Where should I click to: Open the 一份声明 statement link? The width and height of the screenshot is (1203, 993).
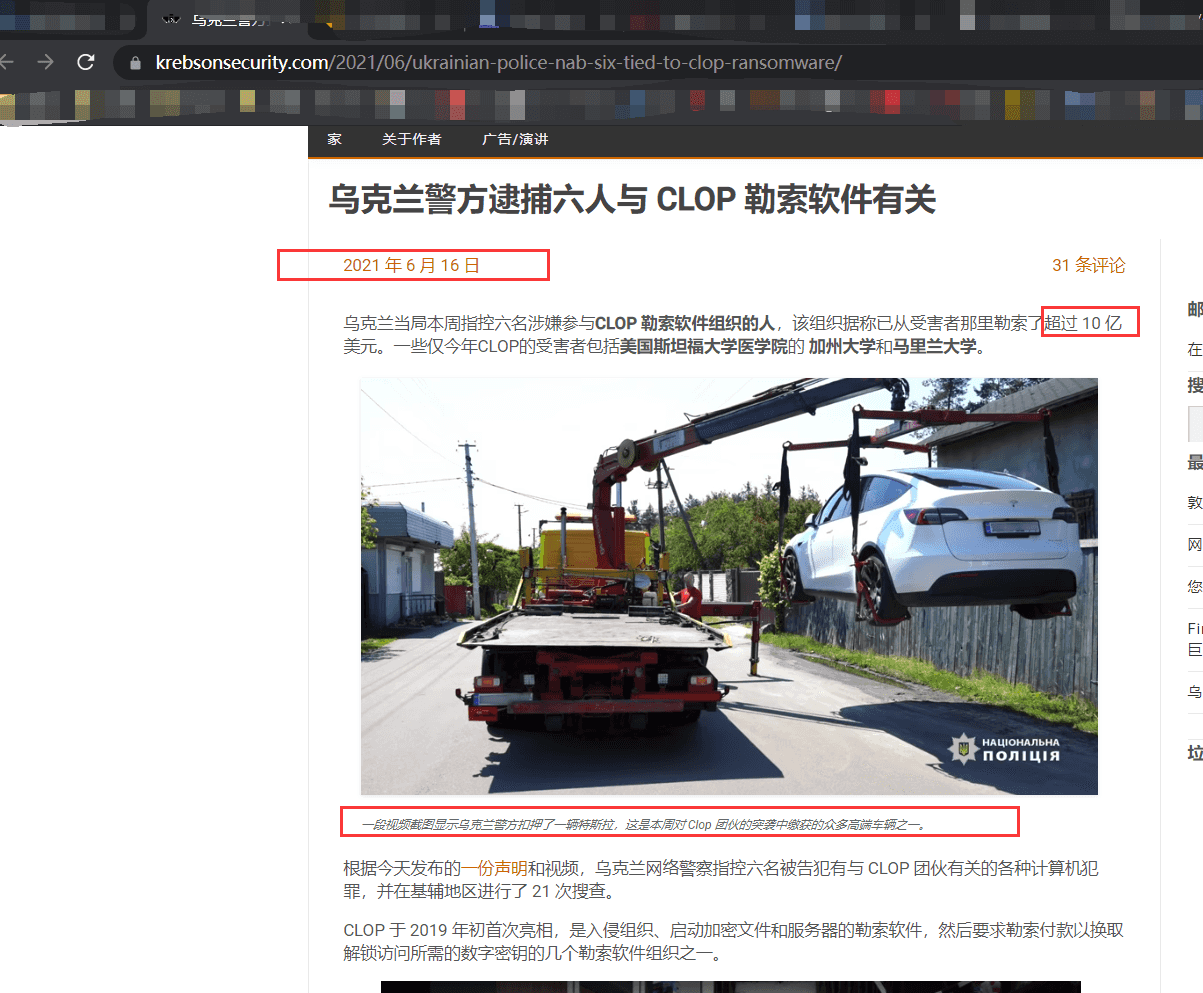tap(493, 868)
